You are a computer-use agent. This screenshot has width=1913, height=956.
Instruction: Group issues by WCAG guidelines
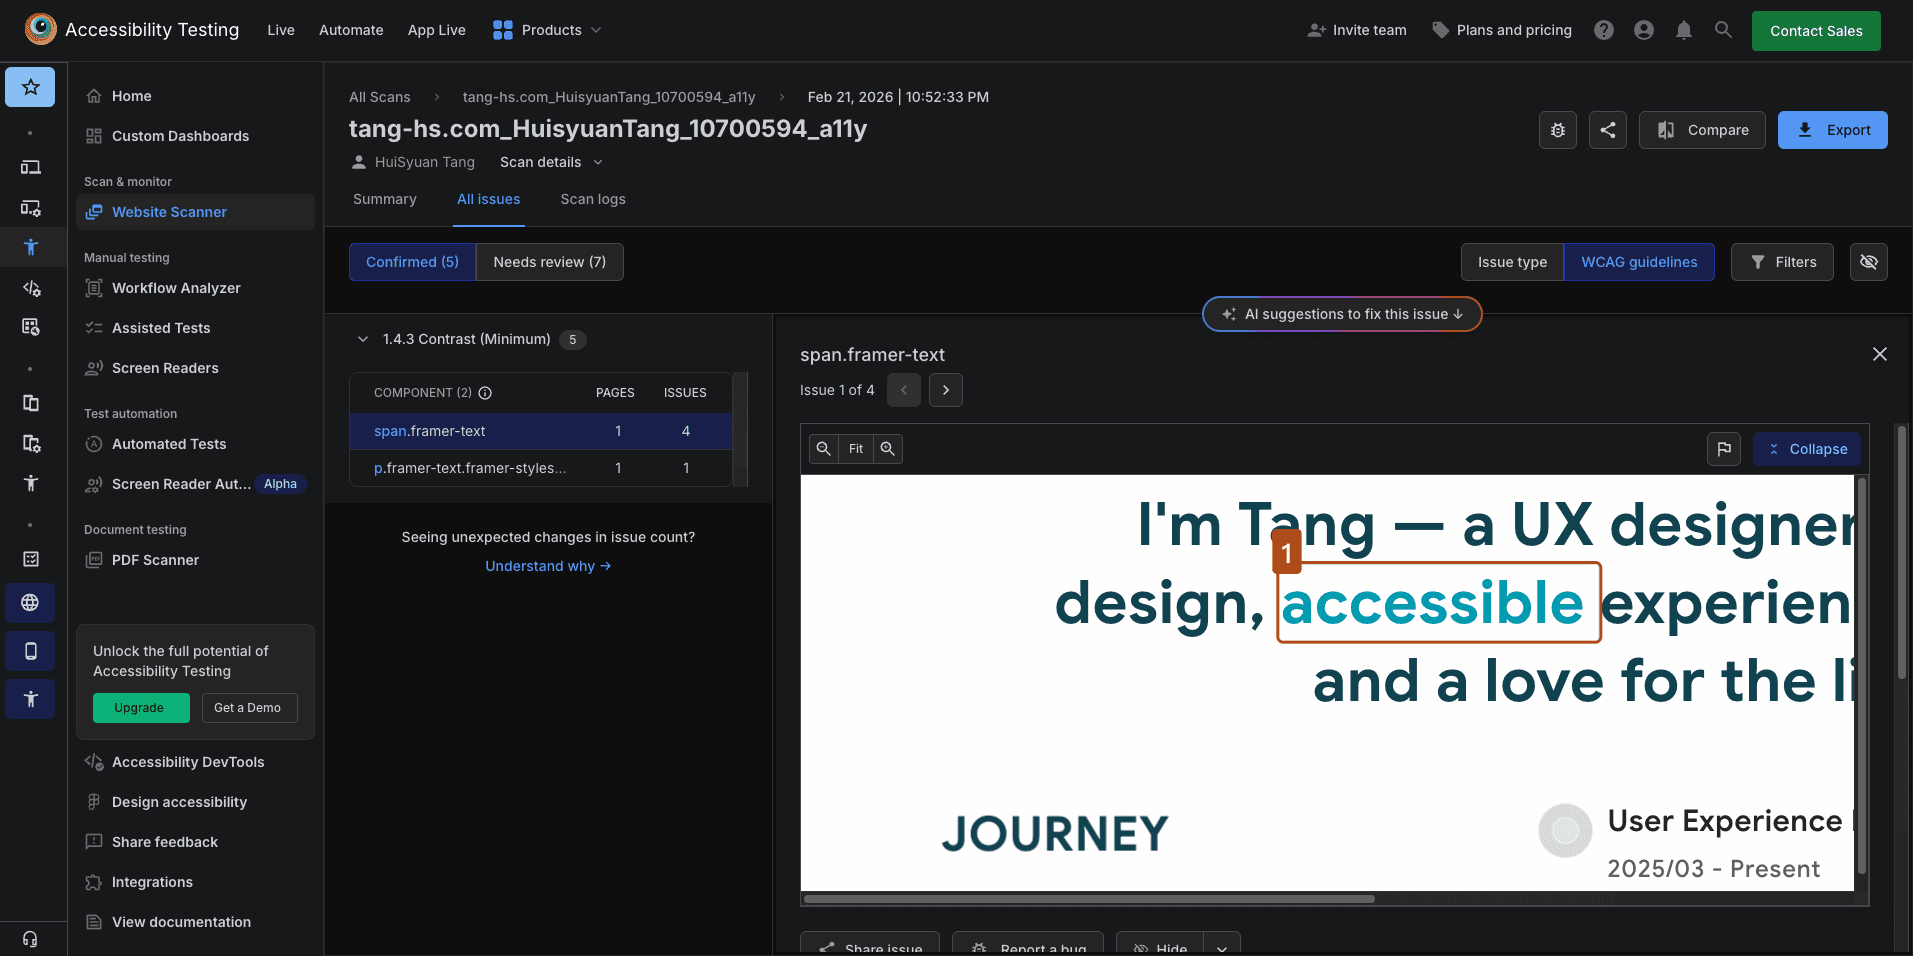[1639, 262]
